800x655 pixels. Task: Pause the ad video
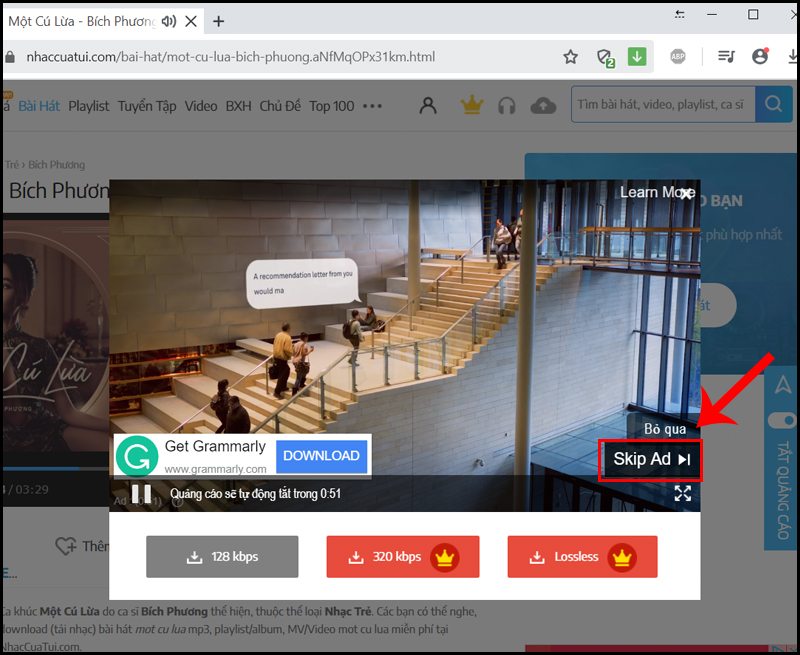(141, 494)
